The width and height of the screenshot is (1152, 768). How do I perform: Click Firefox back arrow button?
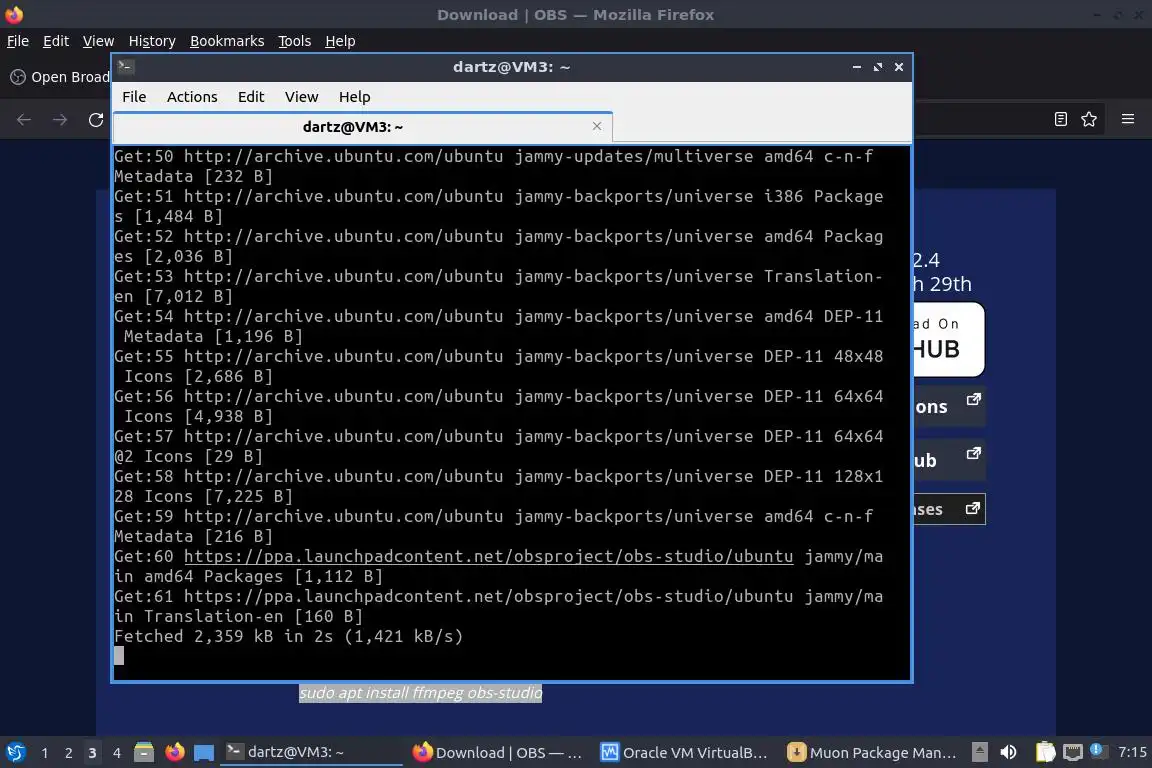pos(24,120)
